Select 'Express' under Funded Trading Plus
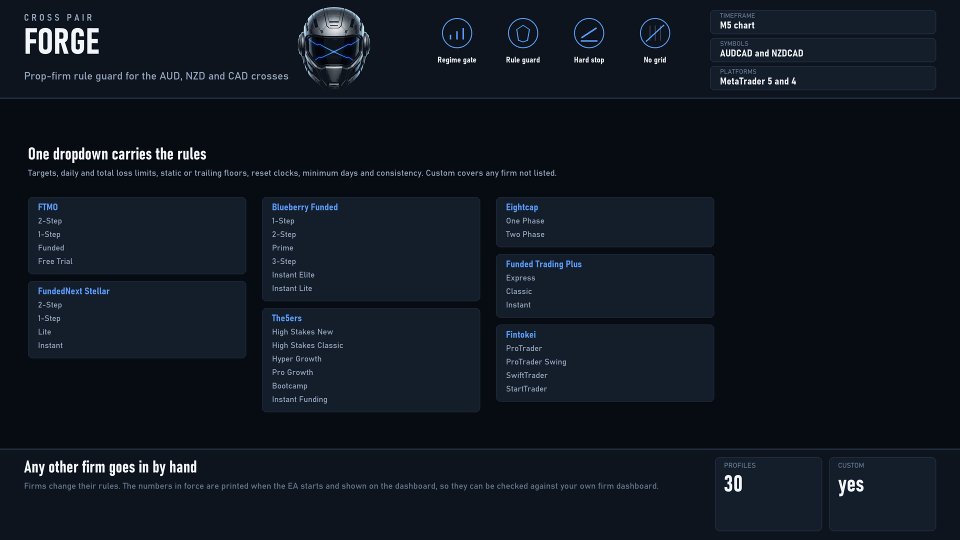 (520, 278)
